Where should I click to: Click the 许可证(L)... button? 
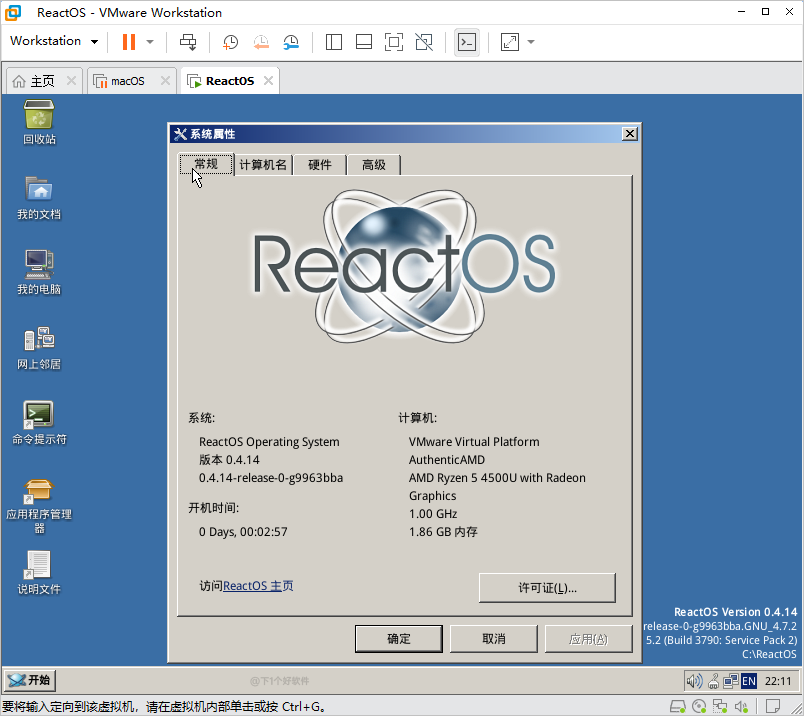pos(546,588)
